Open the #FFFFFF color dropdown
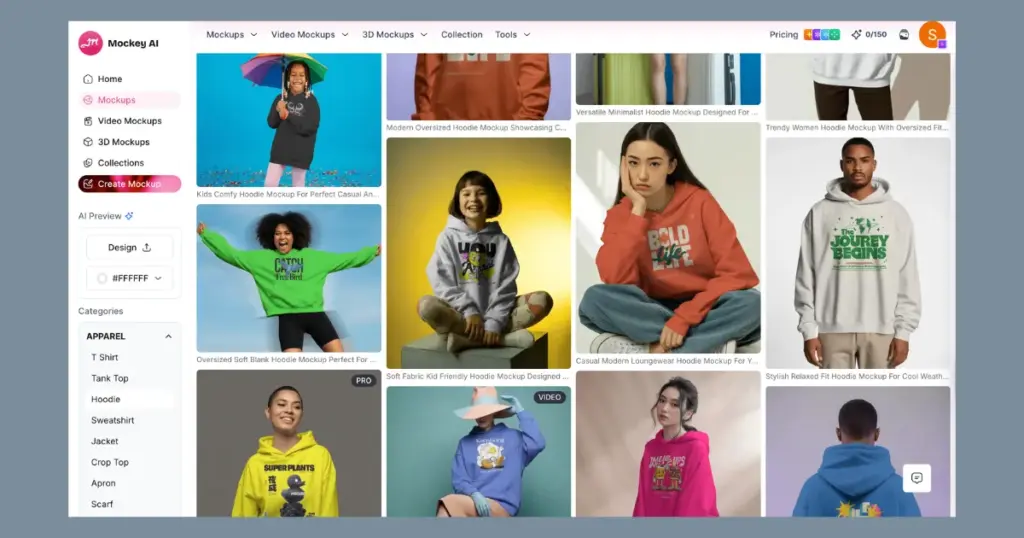The width and height of the screenshot is (1024, 538). pyautogui.click(x=129, y=279)
